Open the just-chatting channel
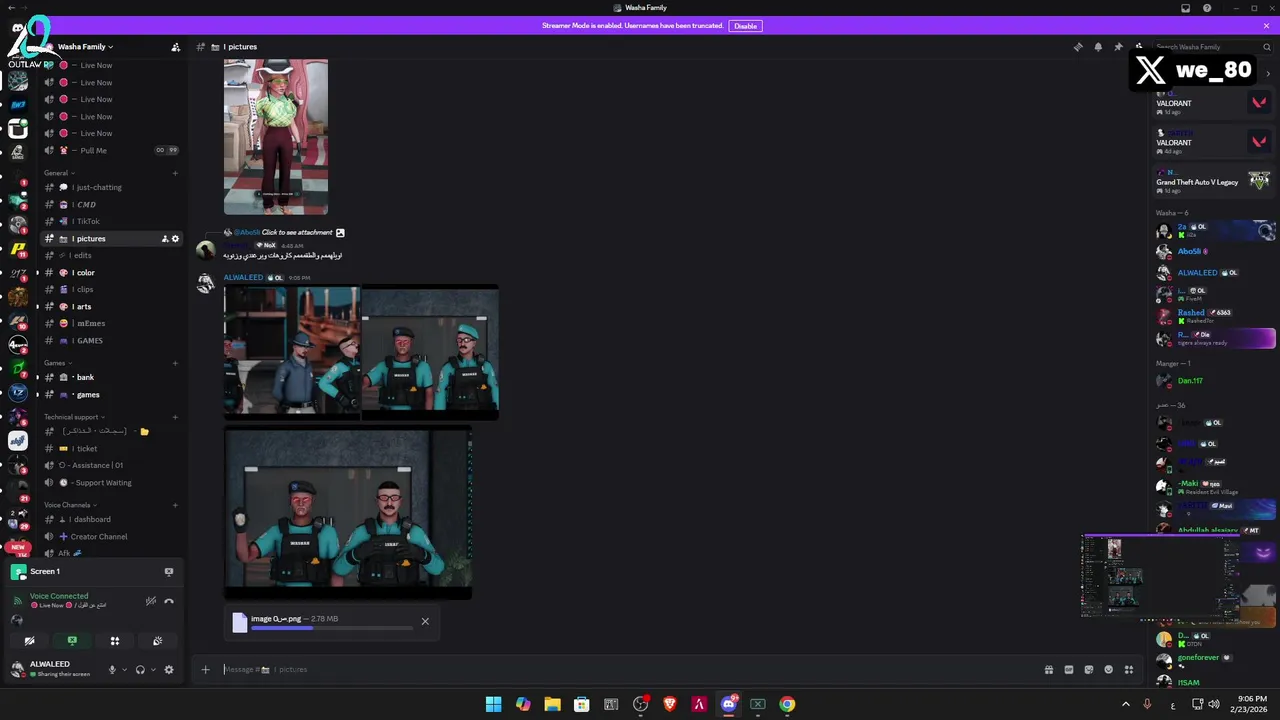The width and height of the screenshot is (1280, 720). [x=111, y=188]
